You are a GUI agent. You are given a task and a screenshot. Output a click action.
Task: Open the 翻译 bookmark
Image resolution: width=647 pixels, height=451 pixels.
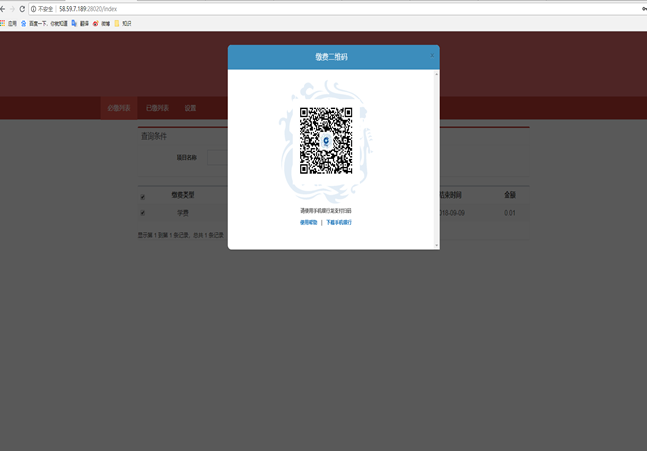(80, 24)
